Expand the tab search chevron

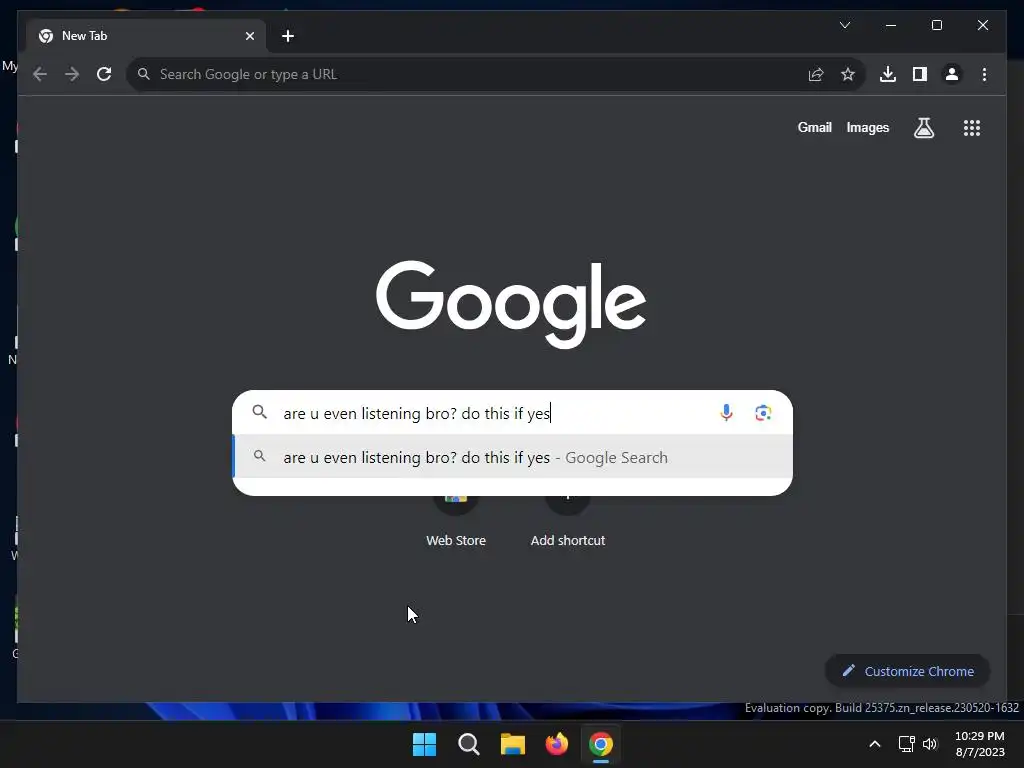pos(844,25)
